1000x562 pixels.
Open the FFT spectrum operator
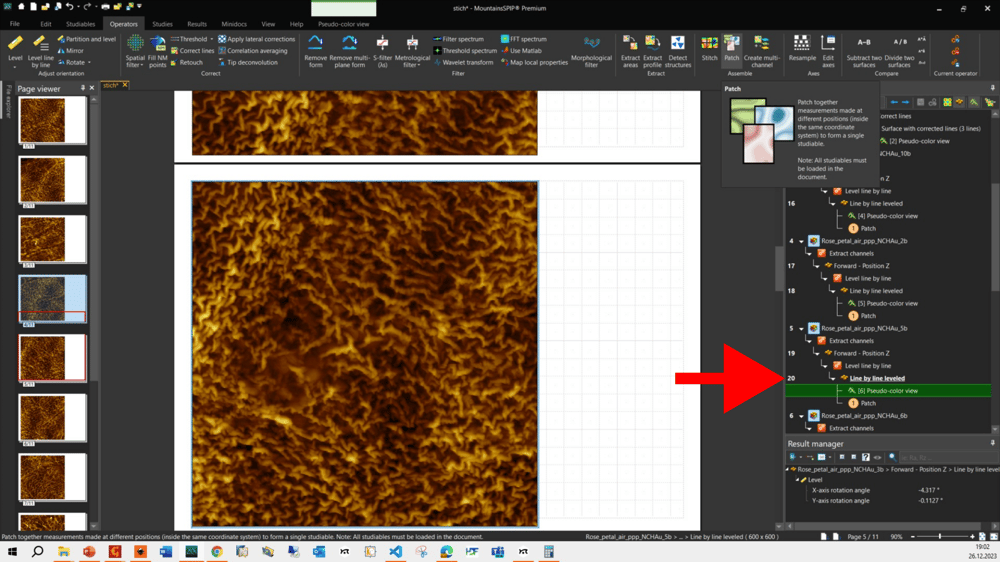tap(524, 39)
